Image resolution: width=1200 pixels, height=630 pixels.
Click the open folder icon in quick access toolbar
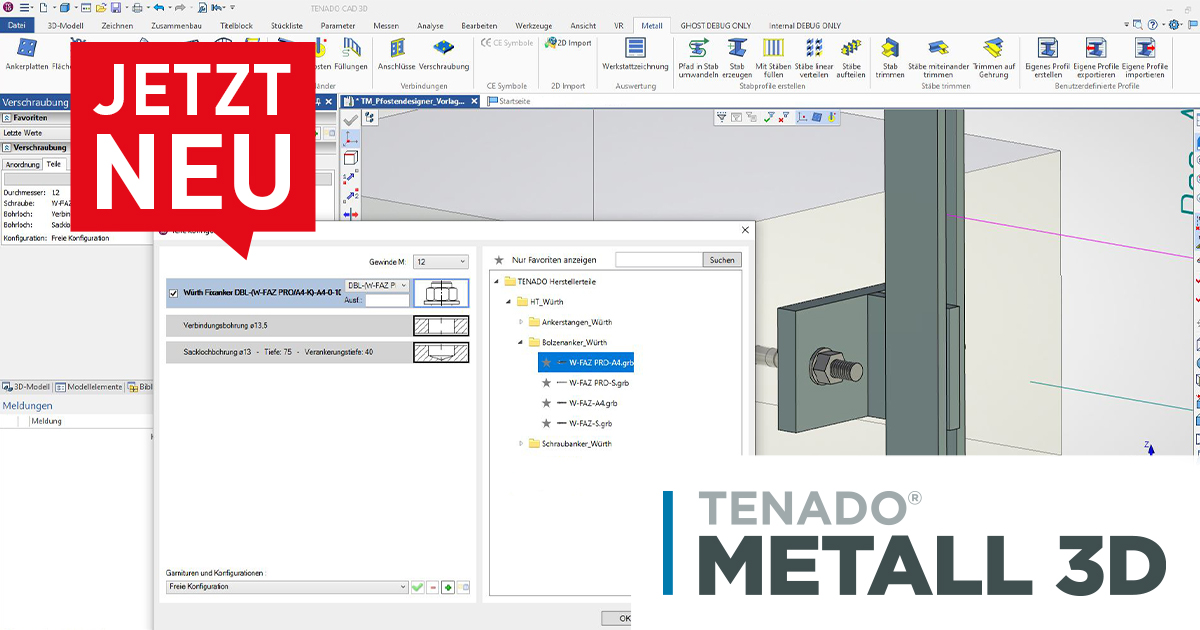(x=101, y=7)
